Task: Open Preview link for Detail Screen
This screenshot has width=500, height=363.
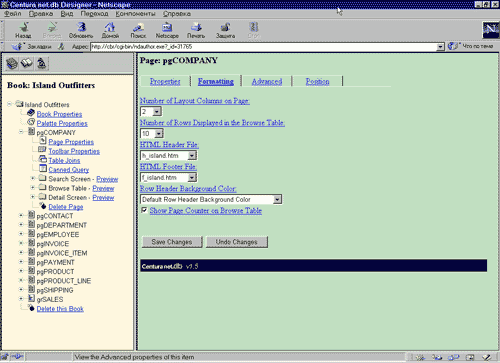Action: coord(103,198)
